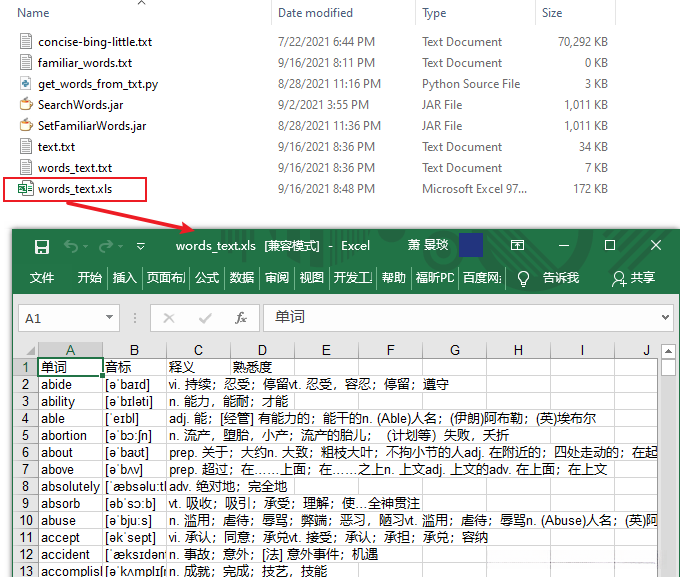Image resolution: width=680 pixels, height=577 pixels.
Task: Select column B header
Action: (x=134, y=350)
